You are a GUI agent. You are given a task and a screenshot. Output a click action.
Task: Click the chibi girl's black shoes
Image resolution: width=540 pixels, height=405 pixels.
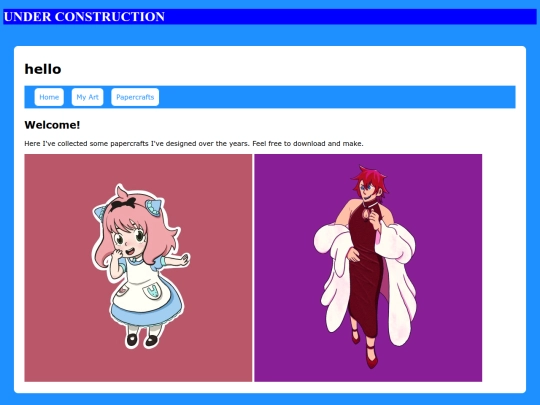tap(142, 340)
